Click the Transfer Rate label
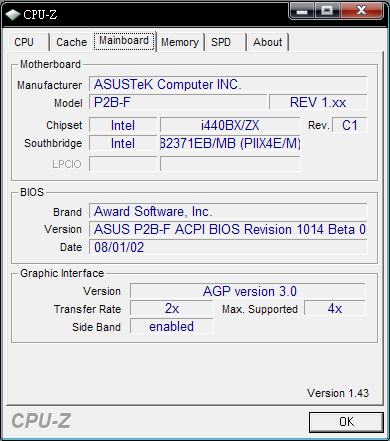The width and height of the screenshot is (390, 441). coord(87,309)
